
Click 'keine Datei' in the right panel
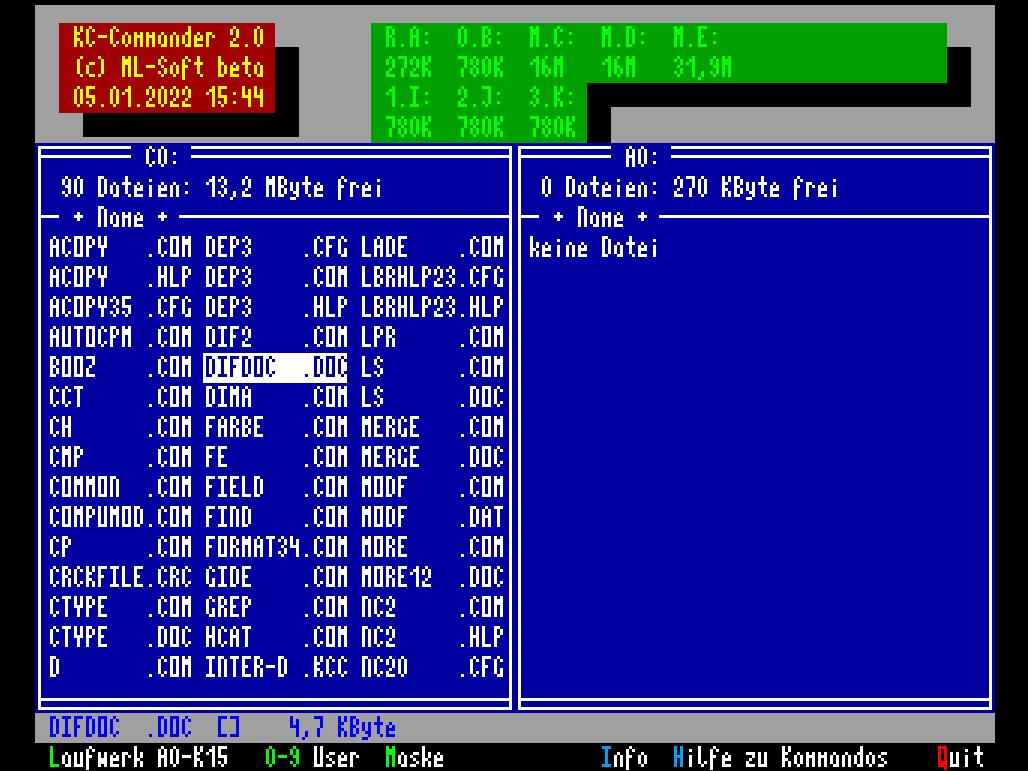pyautogui.click(x=593, y=248)
